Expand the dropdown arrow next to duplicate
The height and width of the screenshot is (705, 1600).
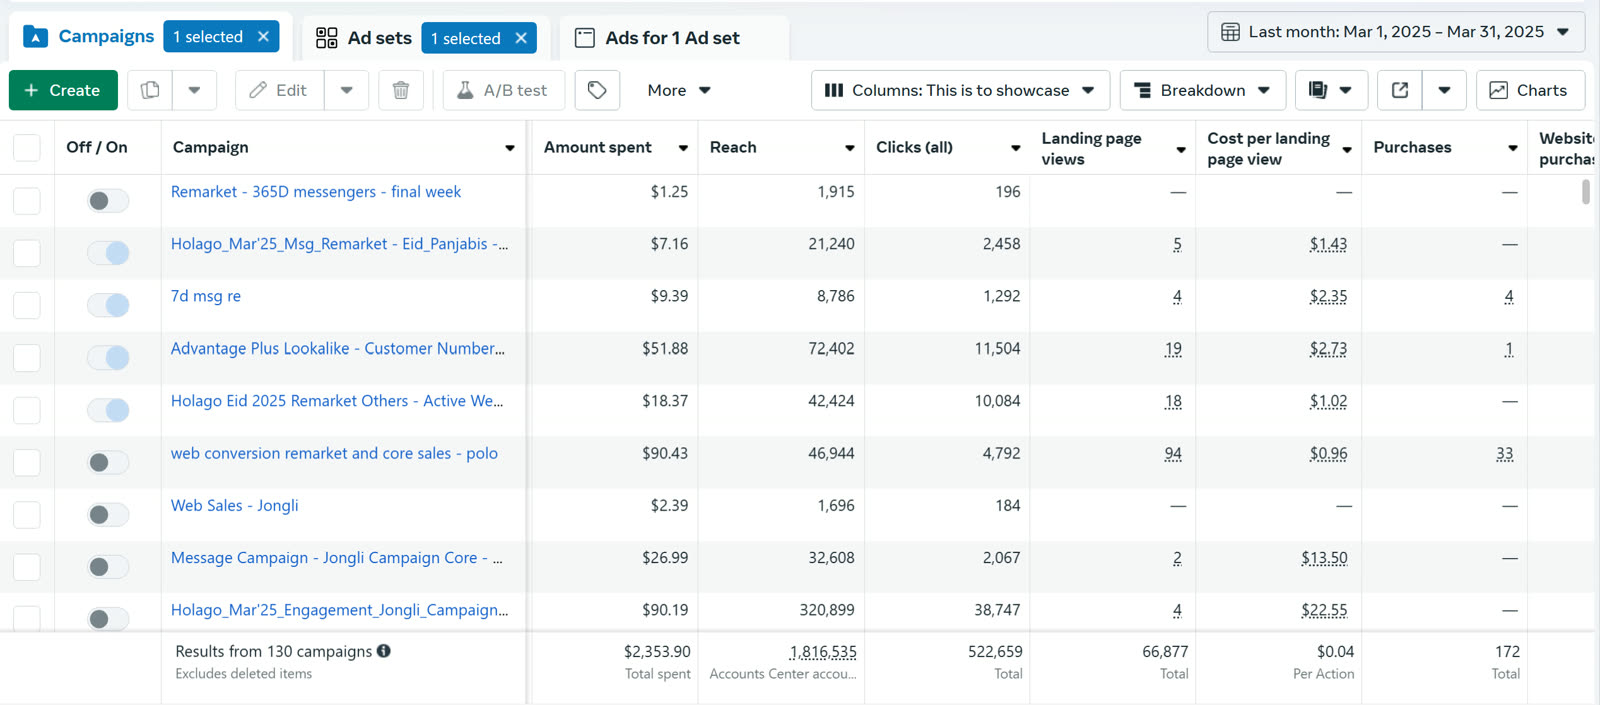194,90
